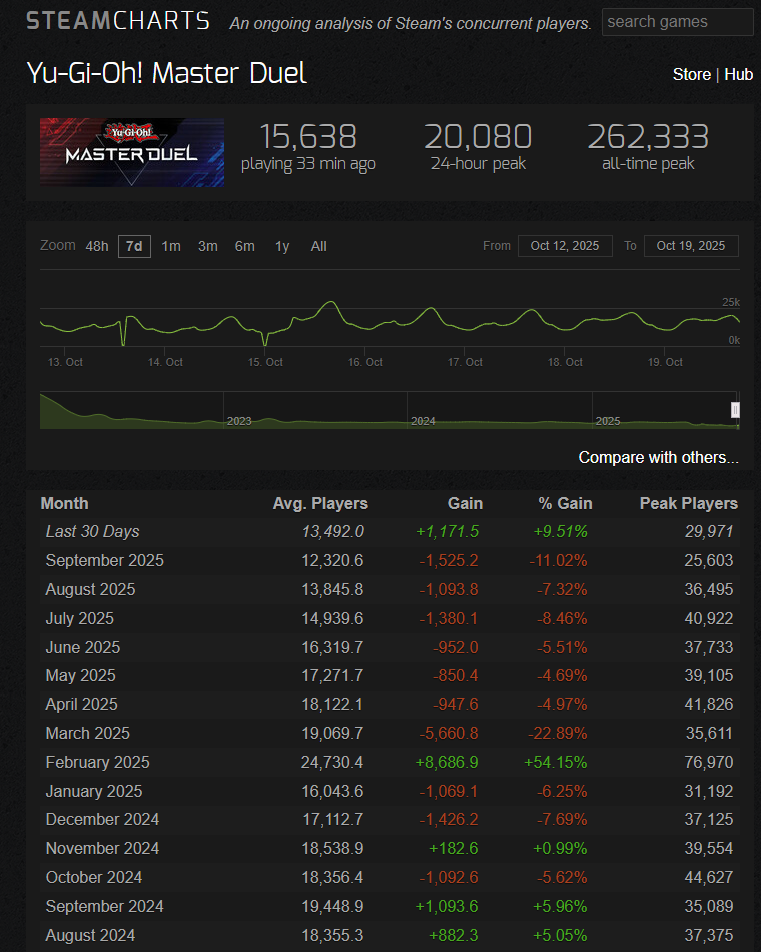Edit the From date field Oct 12, 2025
761x952 pixels.
point(565,246)
